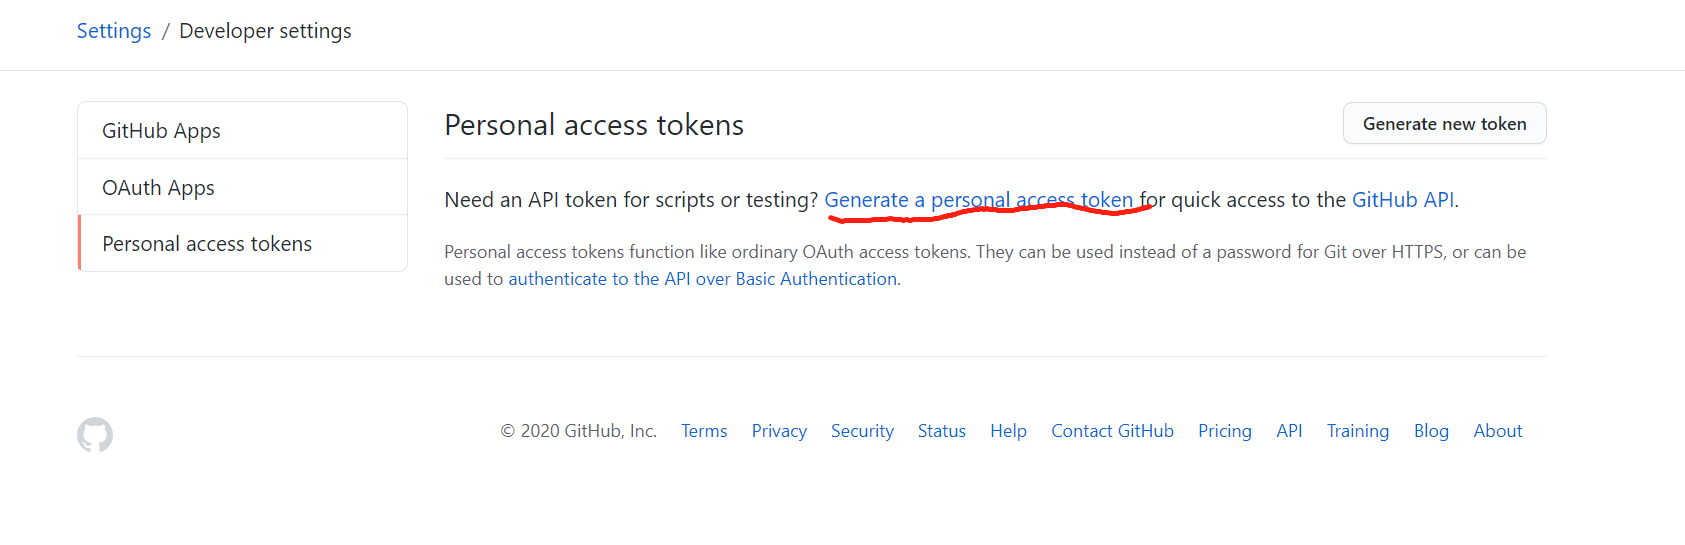Navigate to the Training footer link
This screenshot has width=1685, height=545.
click(1357, 431)
